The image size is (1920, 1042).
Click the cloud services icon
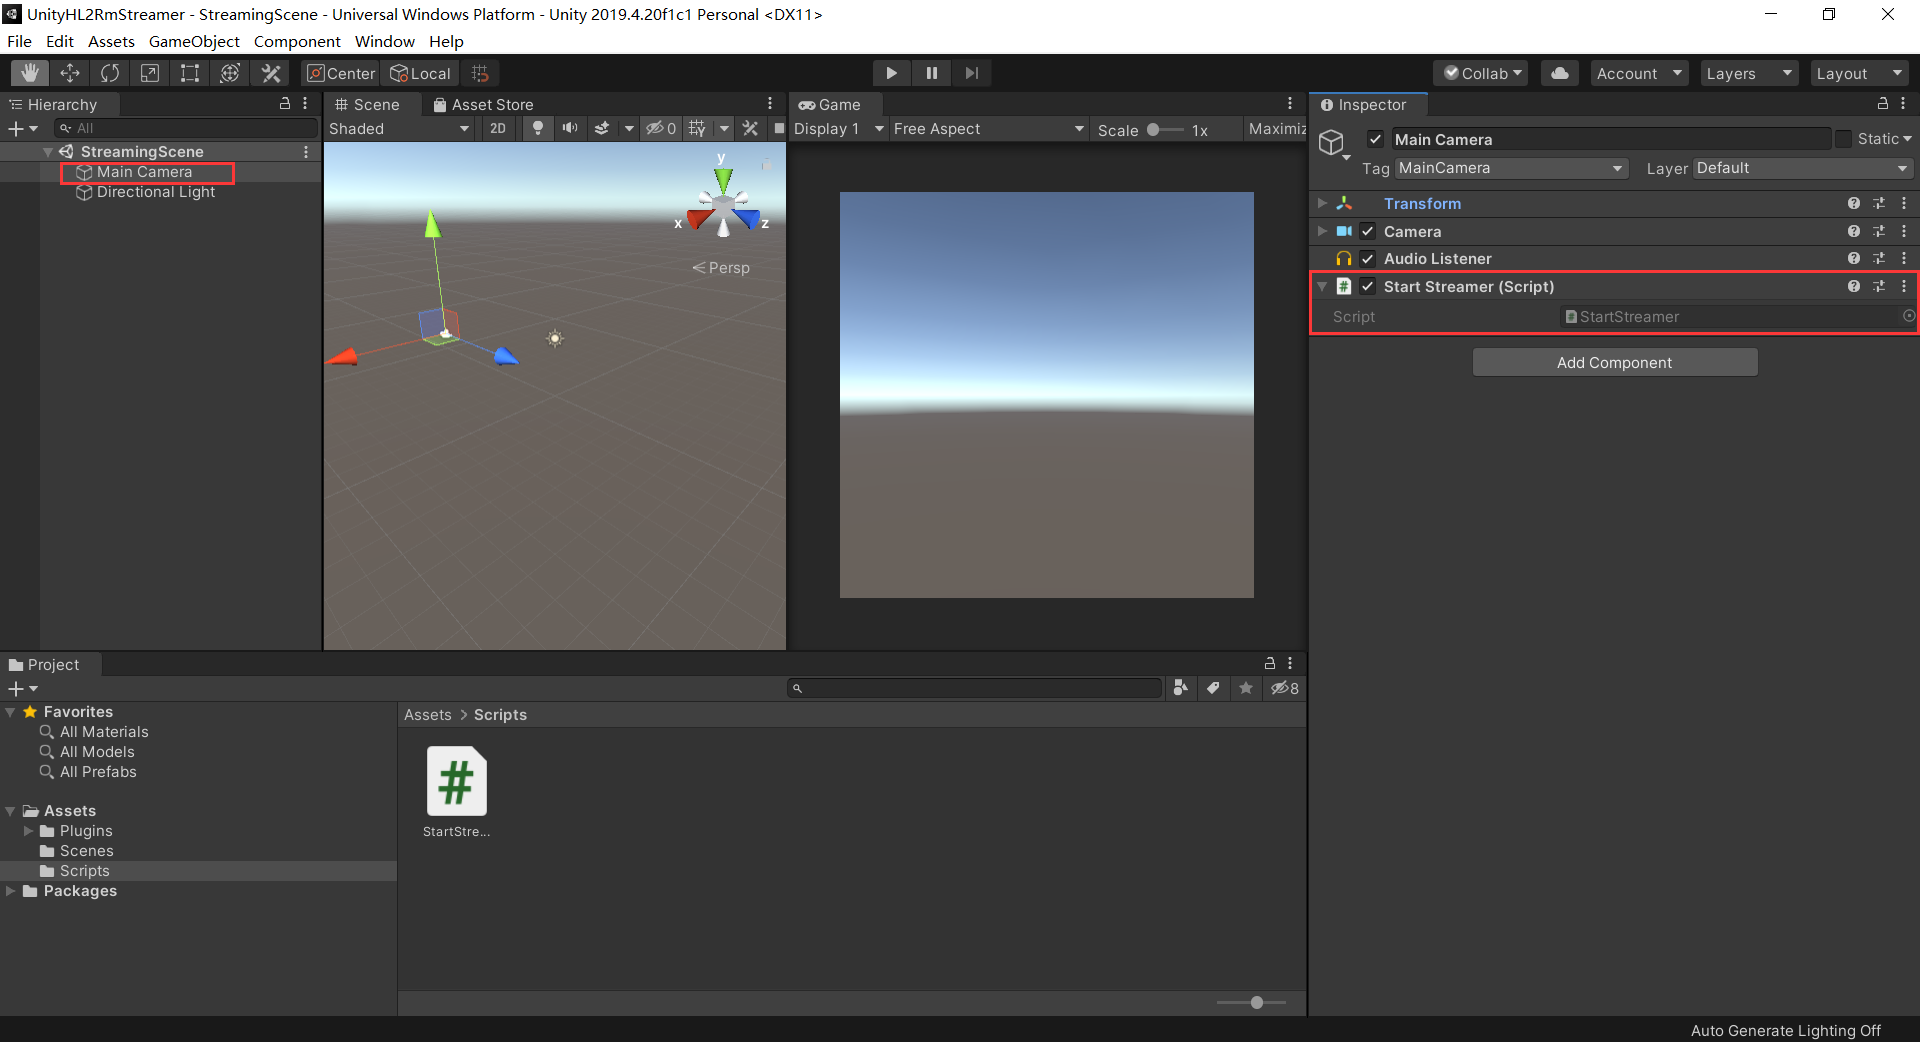[1558, 72]
